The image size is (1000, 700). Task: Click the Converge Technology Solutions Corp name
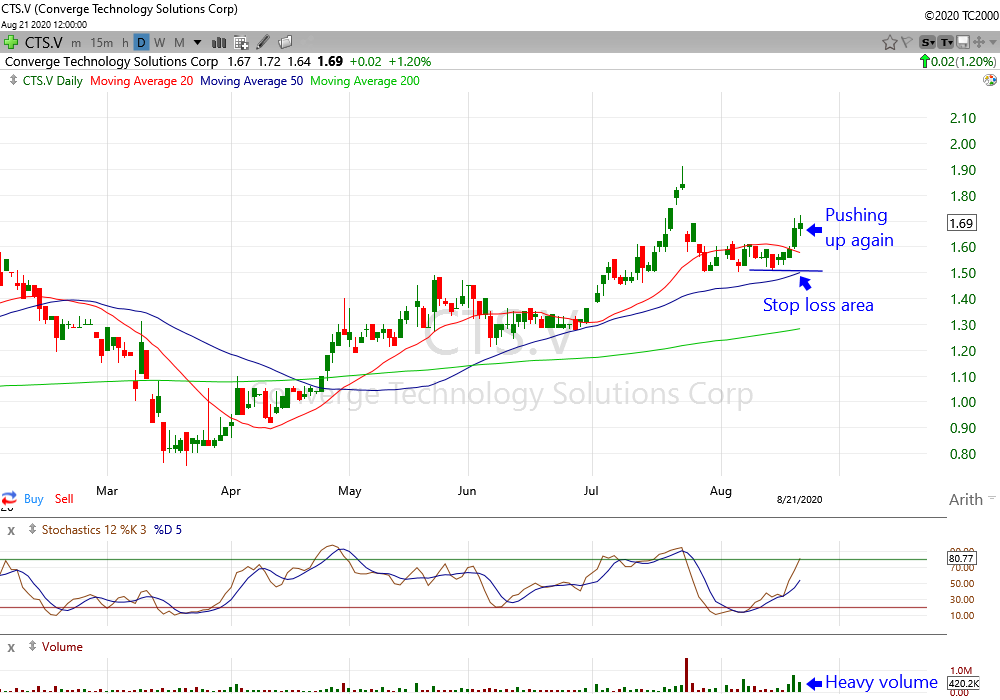click(x=112, y=62)
